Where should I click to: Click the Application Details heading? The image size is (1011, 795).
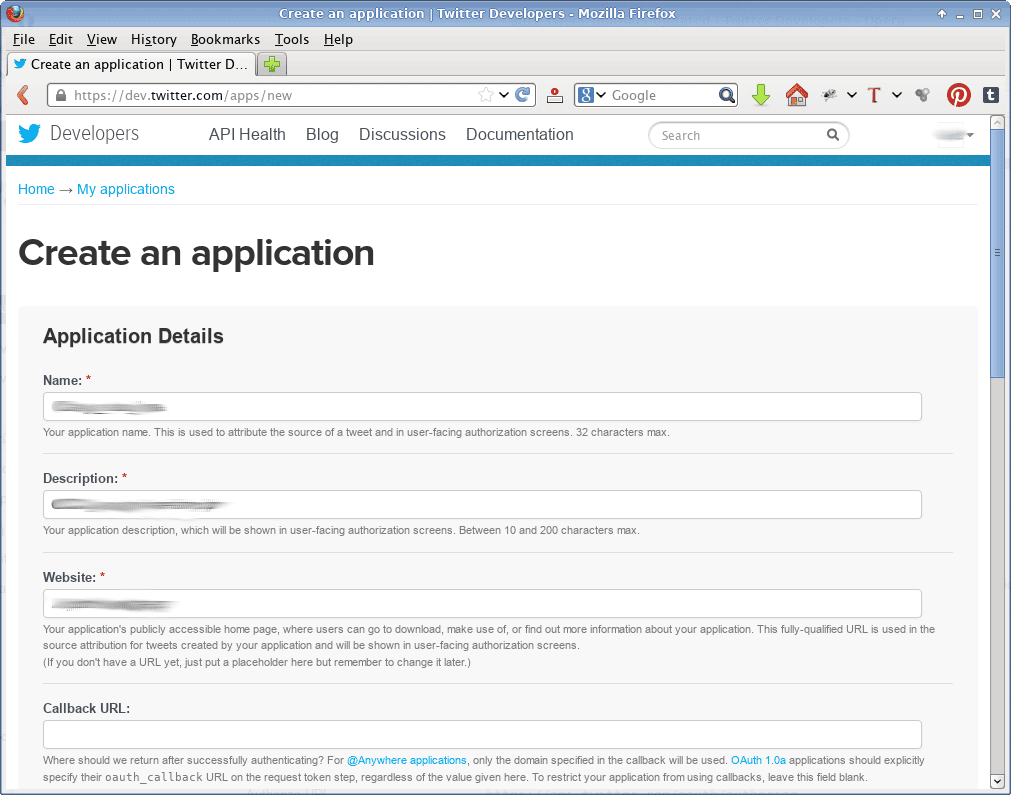[133, 336]
